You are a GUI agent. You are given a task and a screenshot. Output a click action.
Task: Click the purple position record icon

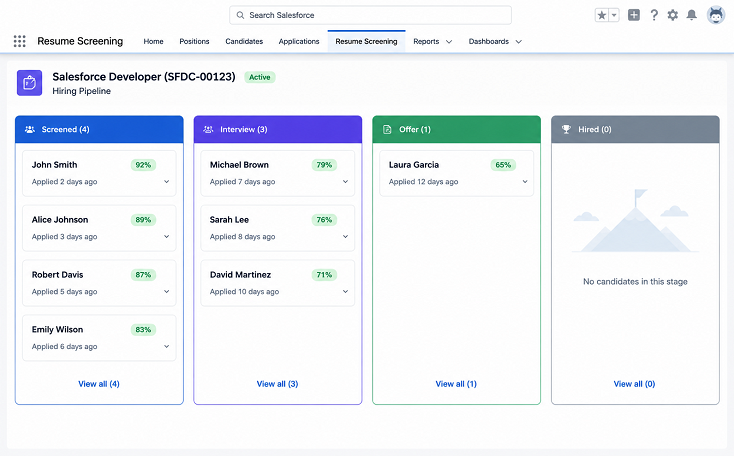coord(29,83)
